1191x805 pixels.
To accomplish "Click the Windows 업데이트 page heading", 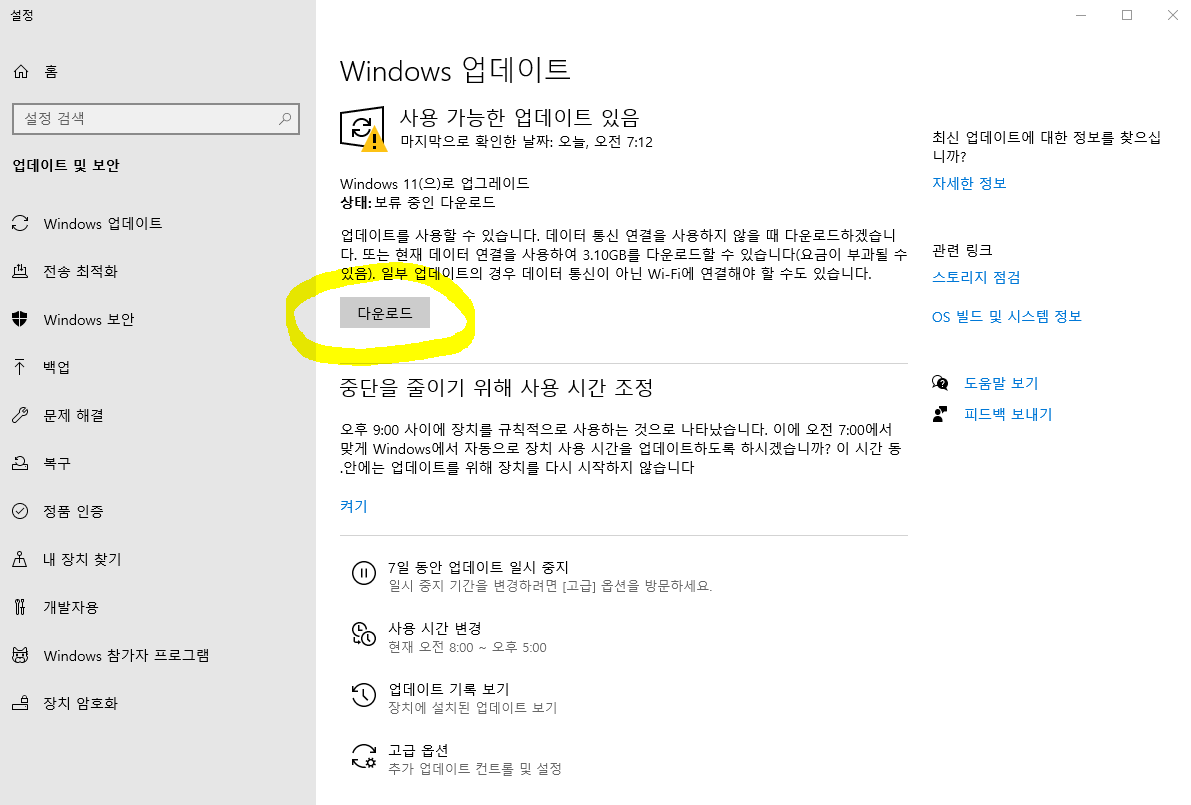I will click(x=455, y=70).
